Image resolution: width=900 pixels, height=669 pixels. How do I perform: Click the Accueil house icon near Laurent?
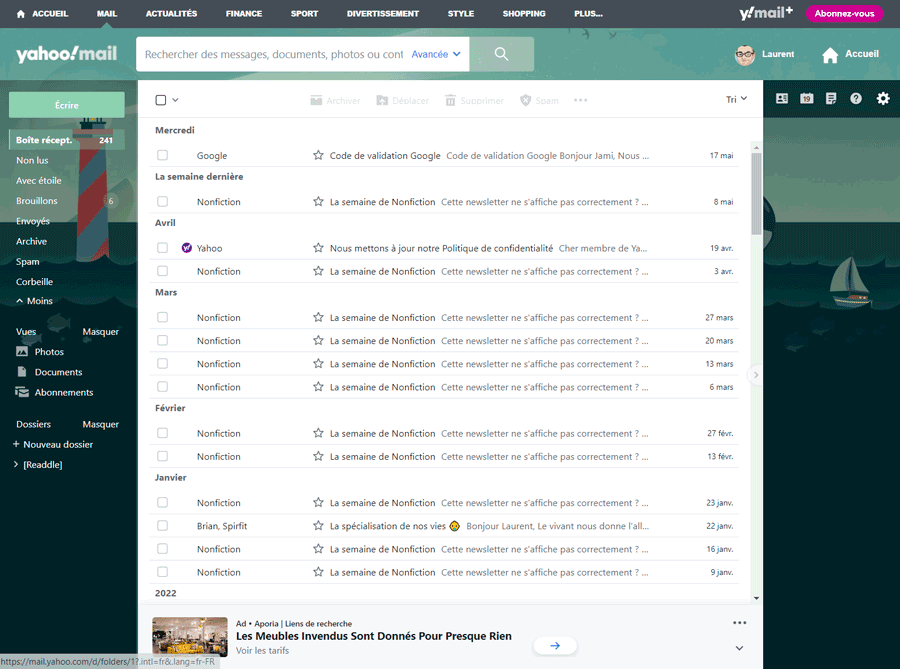(x=830, y=55)
